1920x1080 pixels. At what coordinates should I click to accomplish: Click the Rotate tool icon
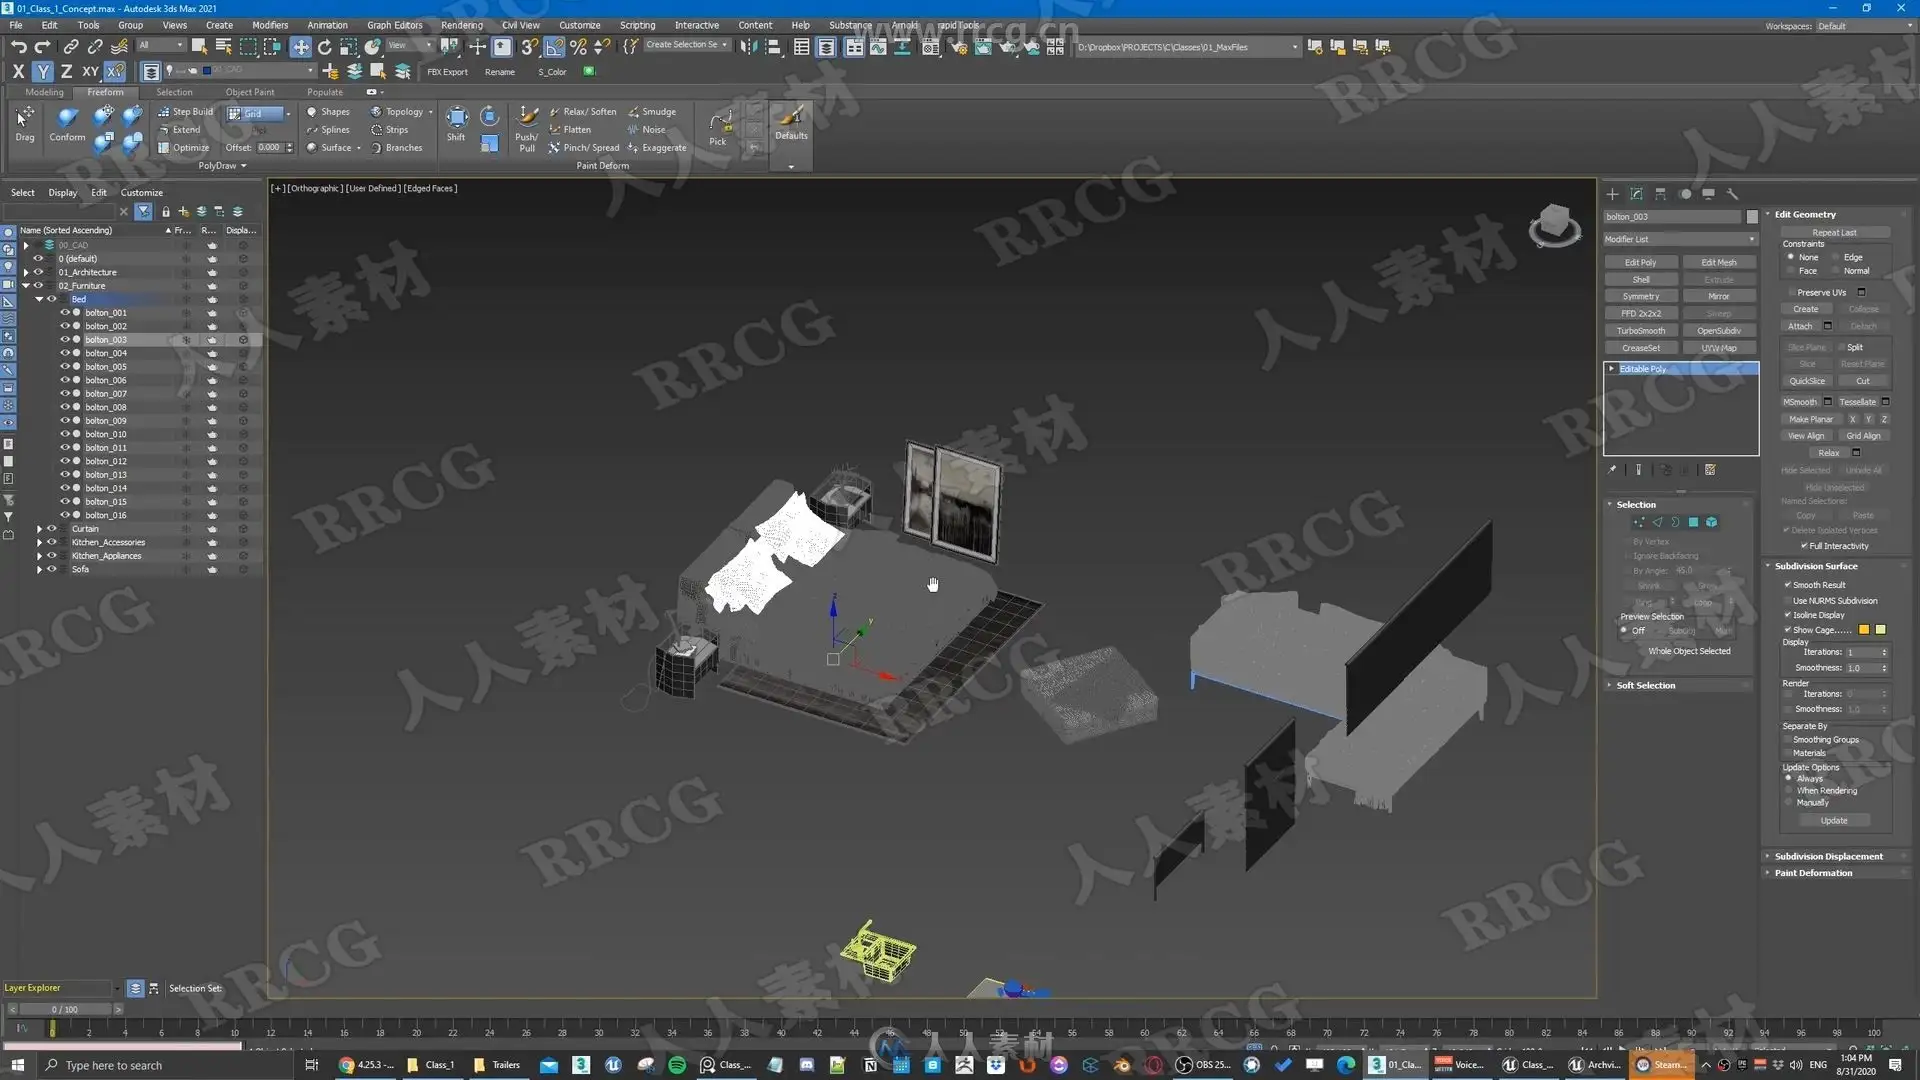(x=325, y=47)
